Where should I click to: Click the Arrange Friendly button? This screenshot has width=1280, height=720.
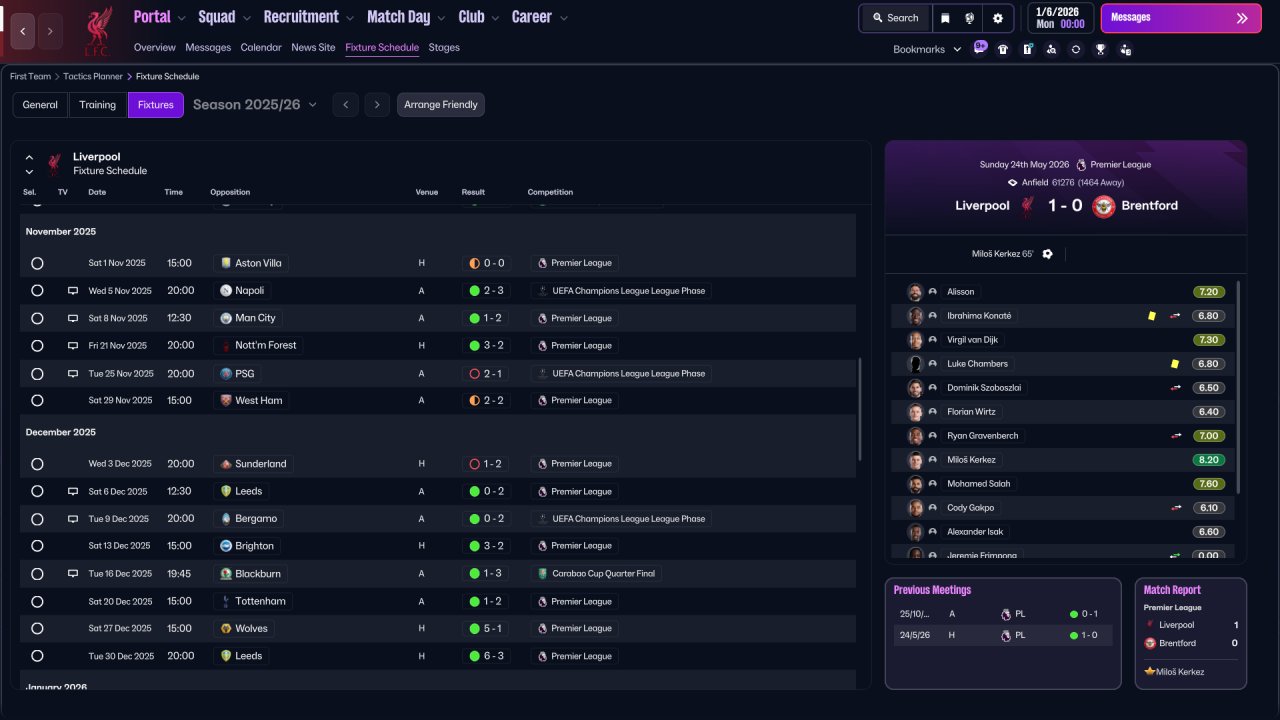click(441, 105)
